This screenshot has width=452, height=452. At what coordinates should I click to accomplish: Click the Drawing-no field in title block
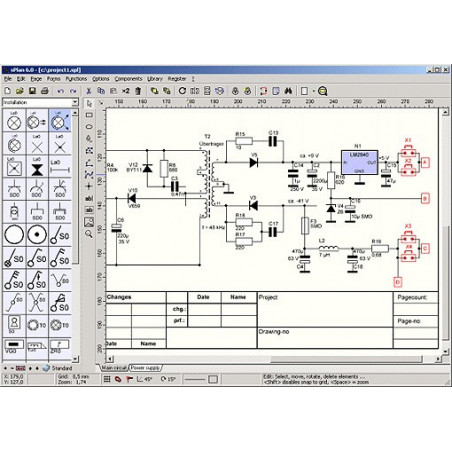[325, 338]
